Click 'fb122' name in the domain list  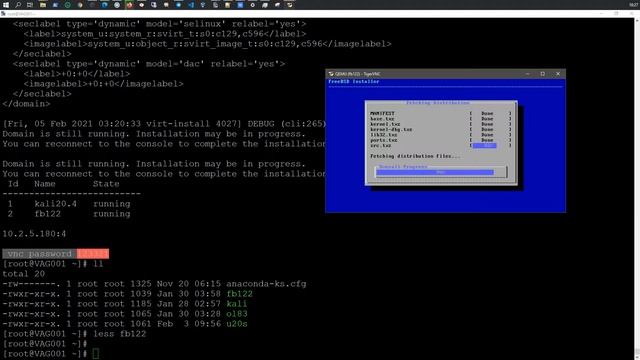47,214
